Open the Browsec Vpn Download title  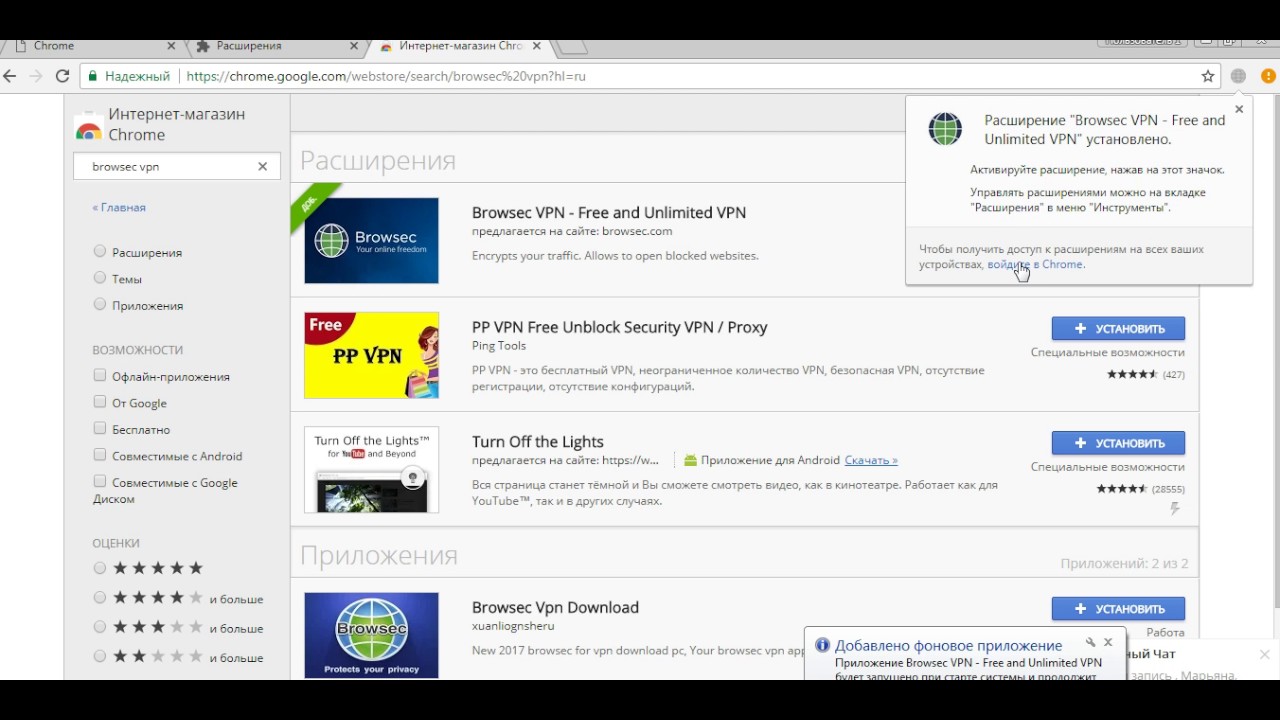point(555,607)
